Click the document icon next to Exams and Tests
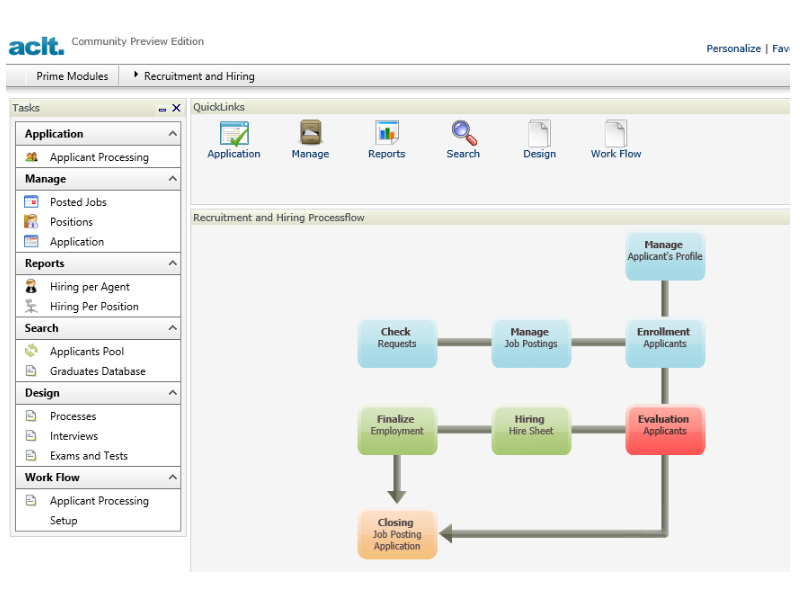 (x=31, y=455)
